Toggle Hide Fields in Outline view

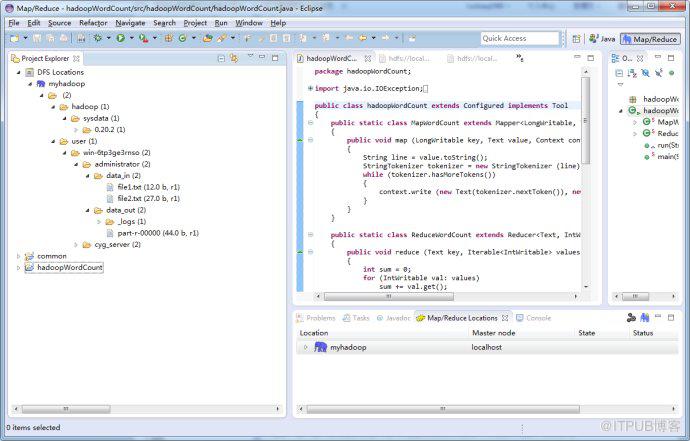646,73
